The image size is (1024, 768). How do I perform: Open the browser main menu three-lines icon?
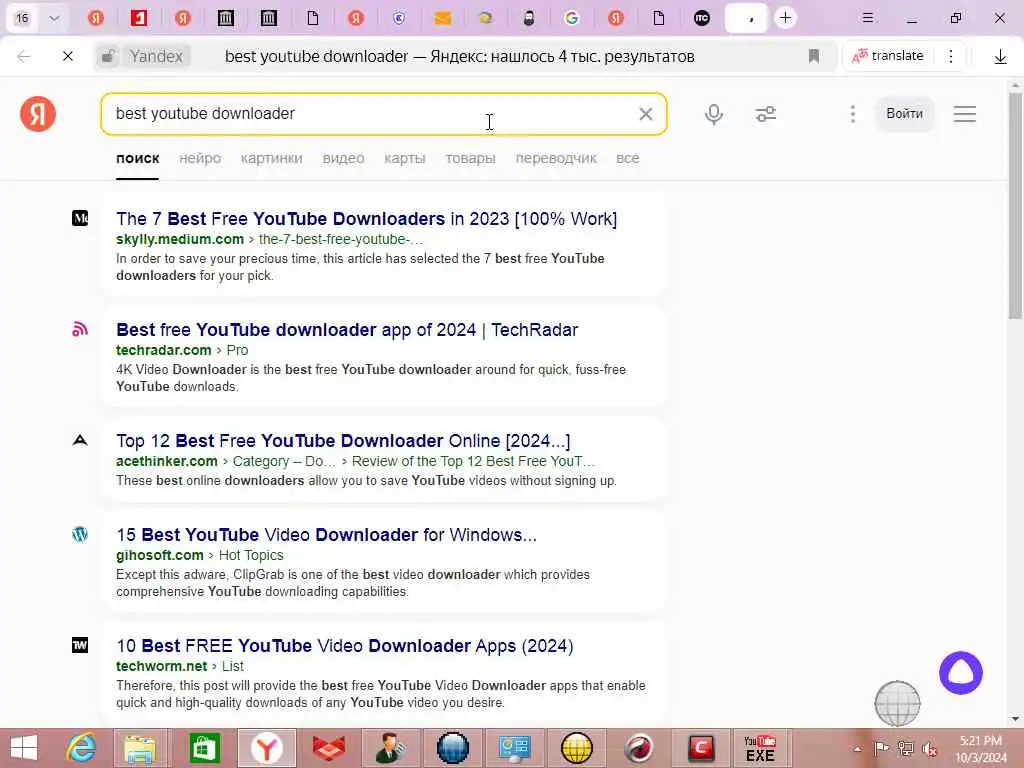coord(867,18)
